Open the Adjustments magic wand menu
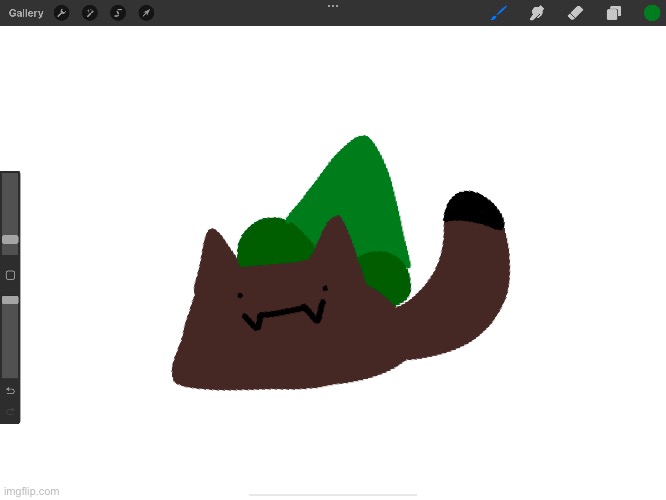 tap(90, 13)
